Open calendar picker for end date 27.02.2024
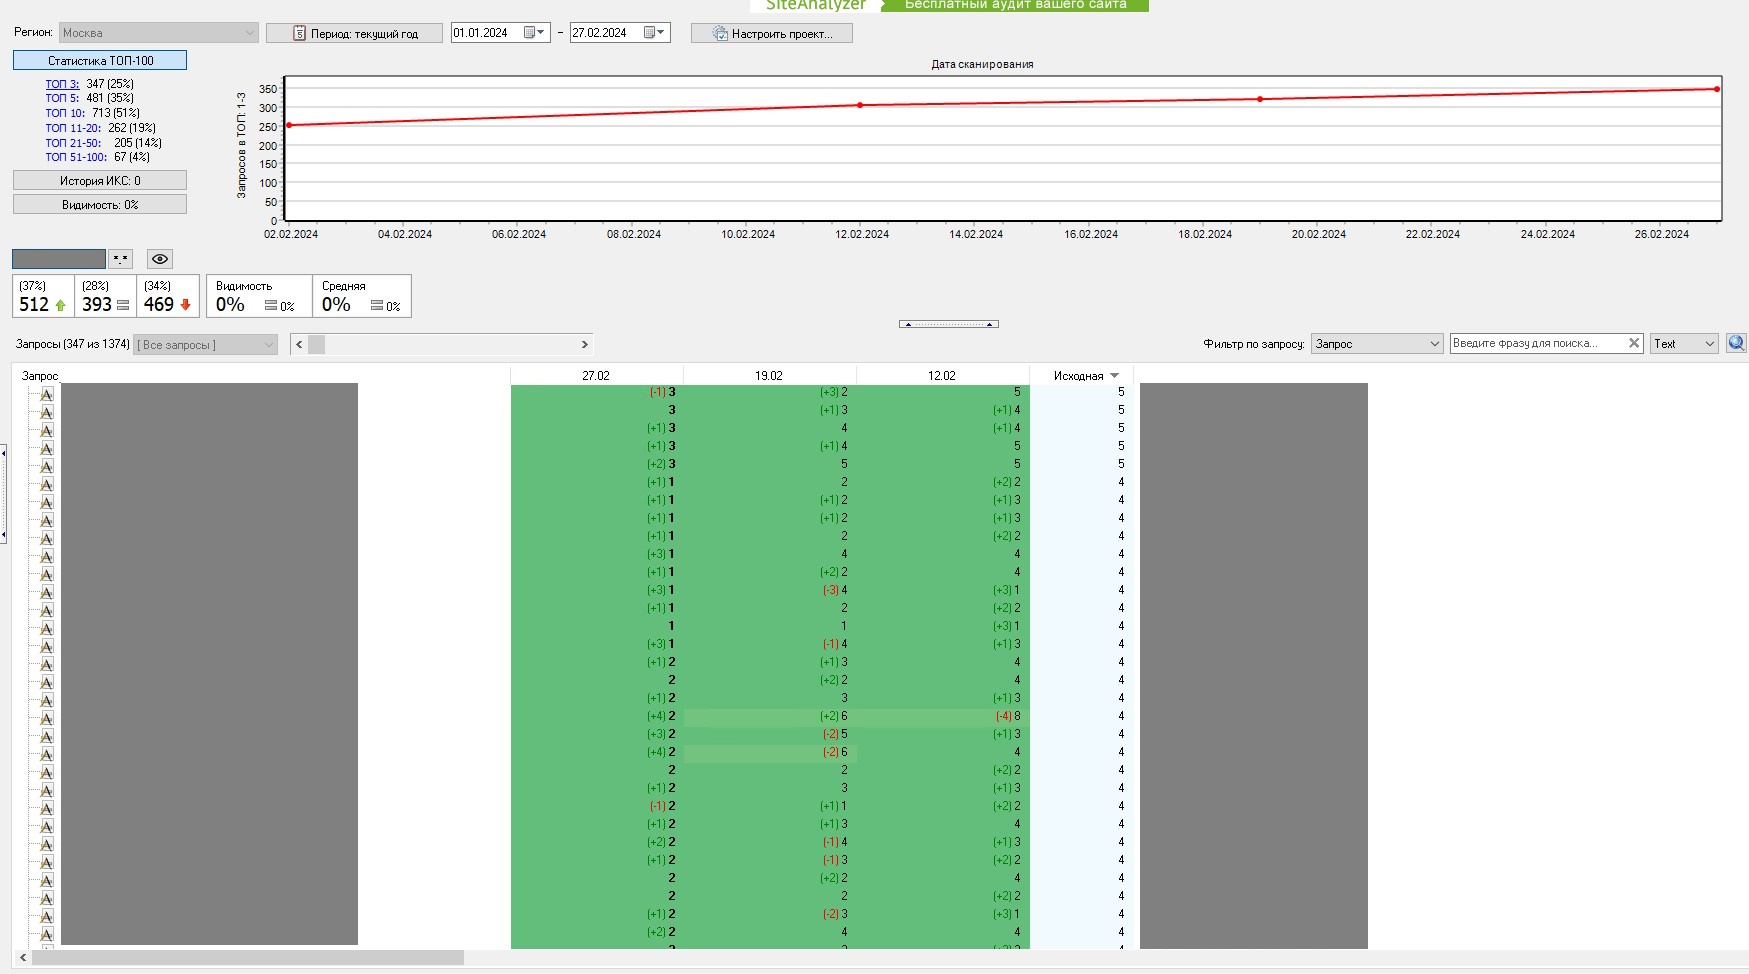Viewport: 1749px width, 974px height. click(654, 33)
